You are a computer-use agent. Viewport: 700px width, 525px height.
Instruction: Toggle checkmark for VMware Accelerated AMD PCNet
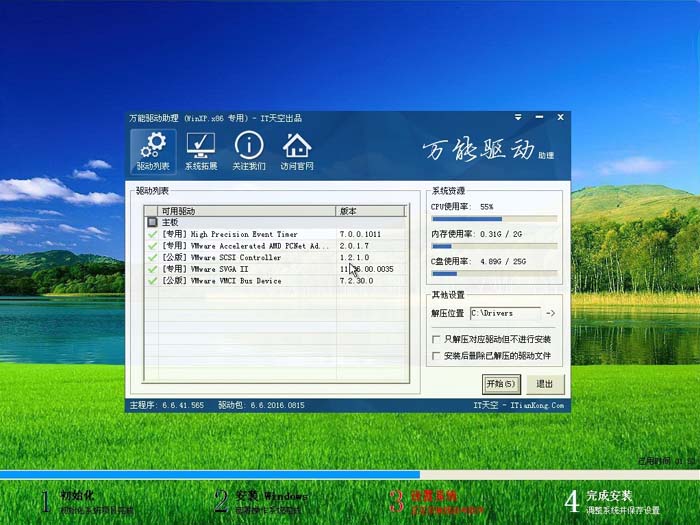[152, 246]
